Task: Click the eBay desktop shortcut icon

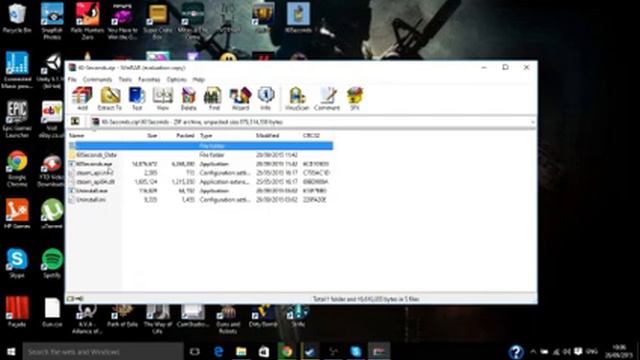Action: 52,119
